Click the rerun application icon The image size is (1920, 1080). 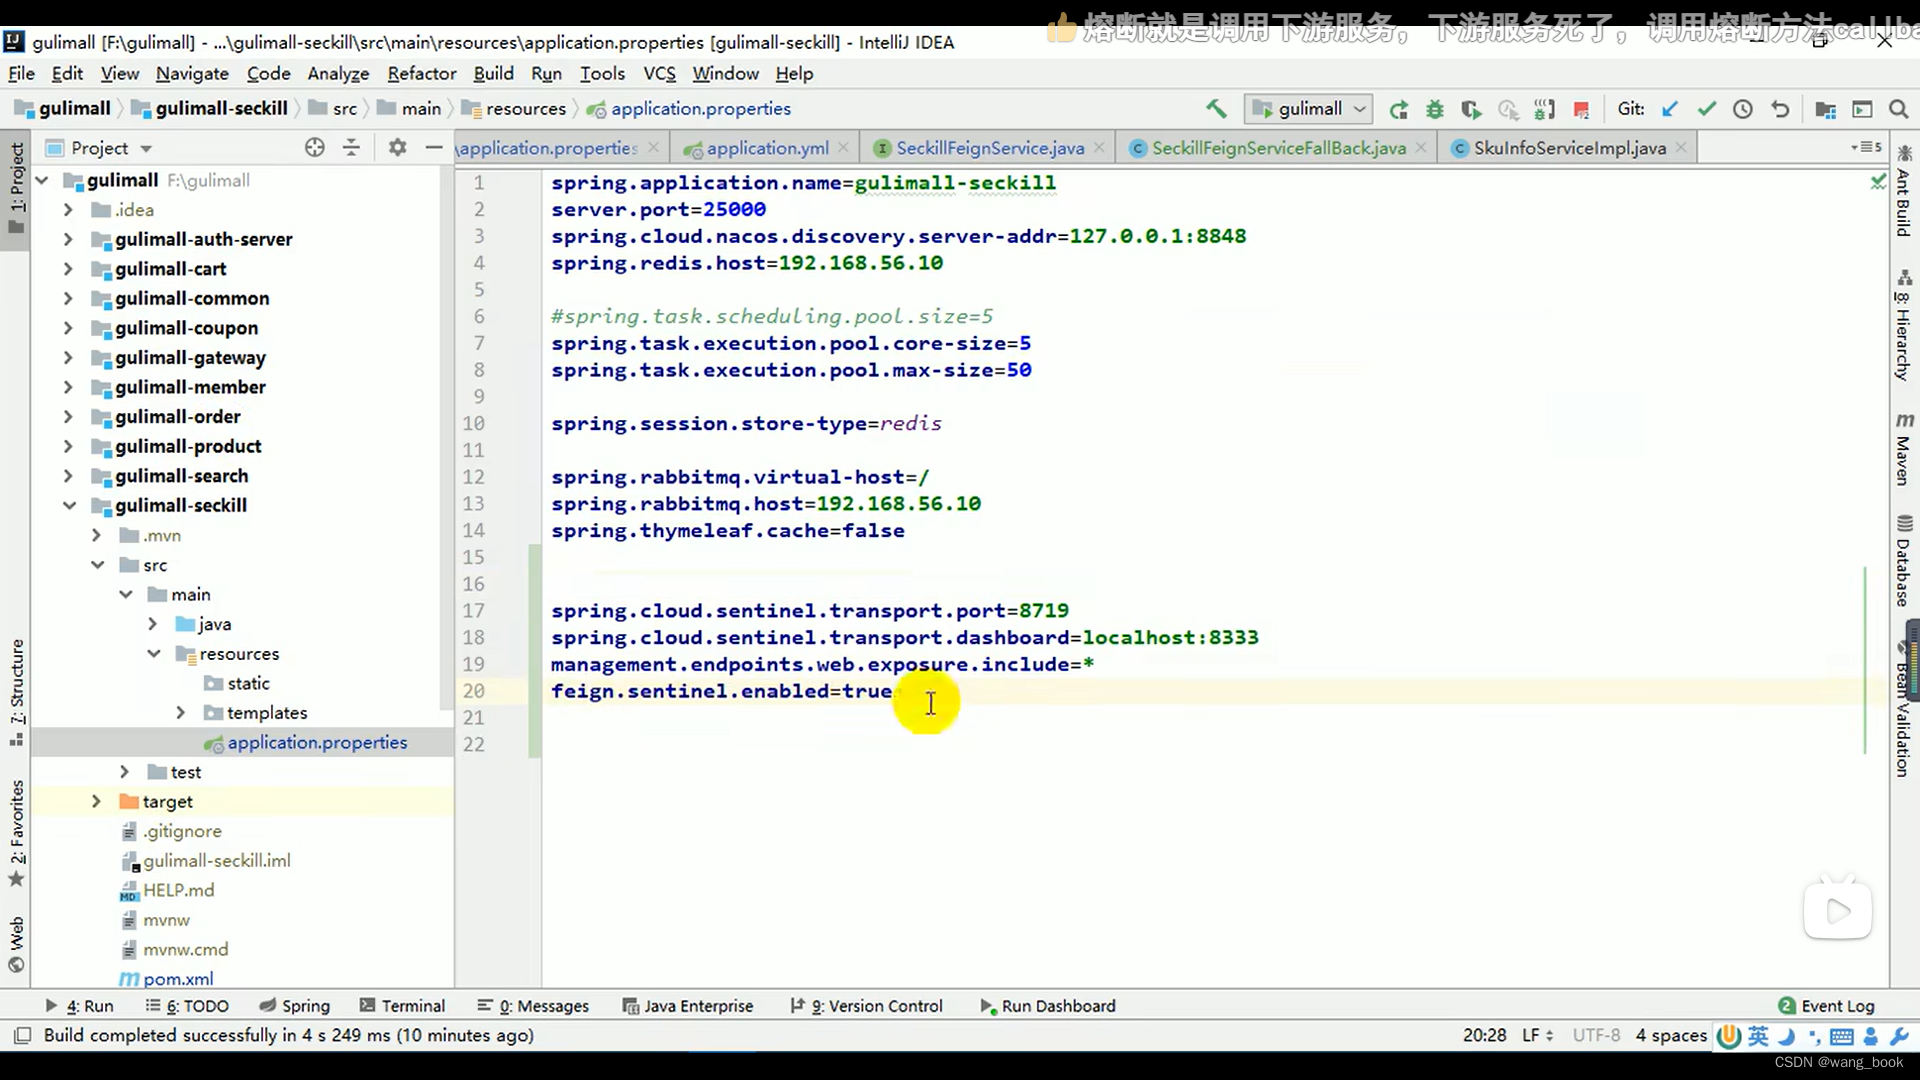[x=1399, y=109]
